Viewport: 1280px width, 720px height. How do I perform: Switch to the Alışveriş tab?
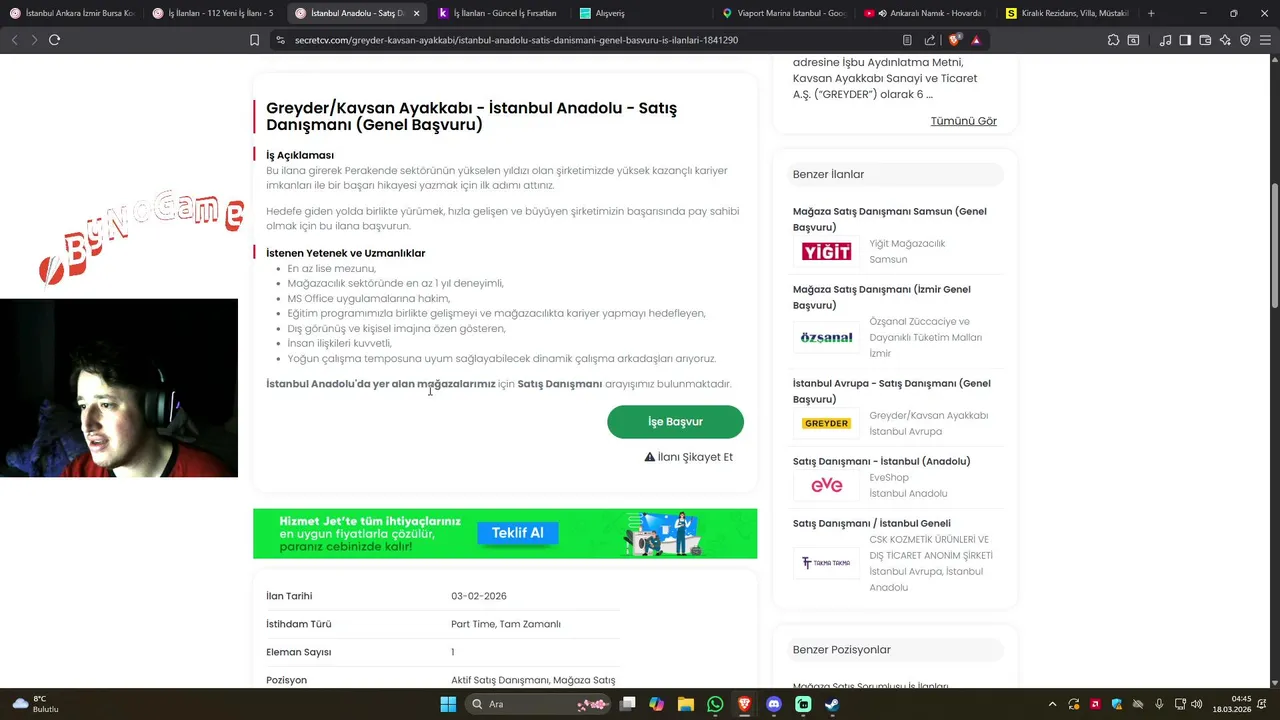pyautogui.click(x=642, y=13)
